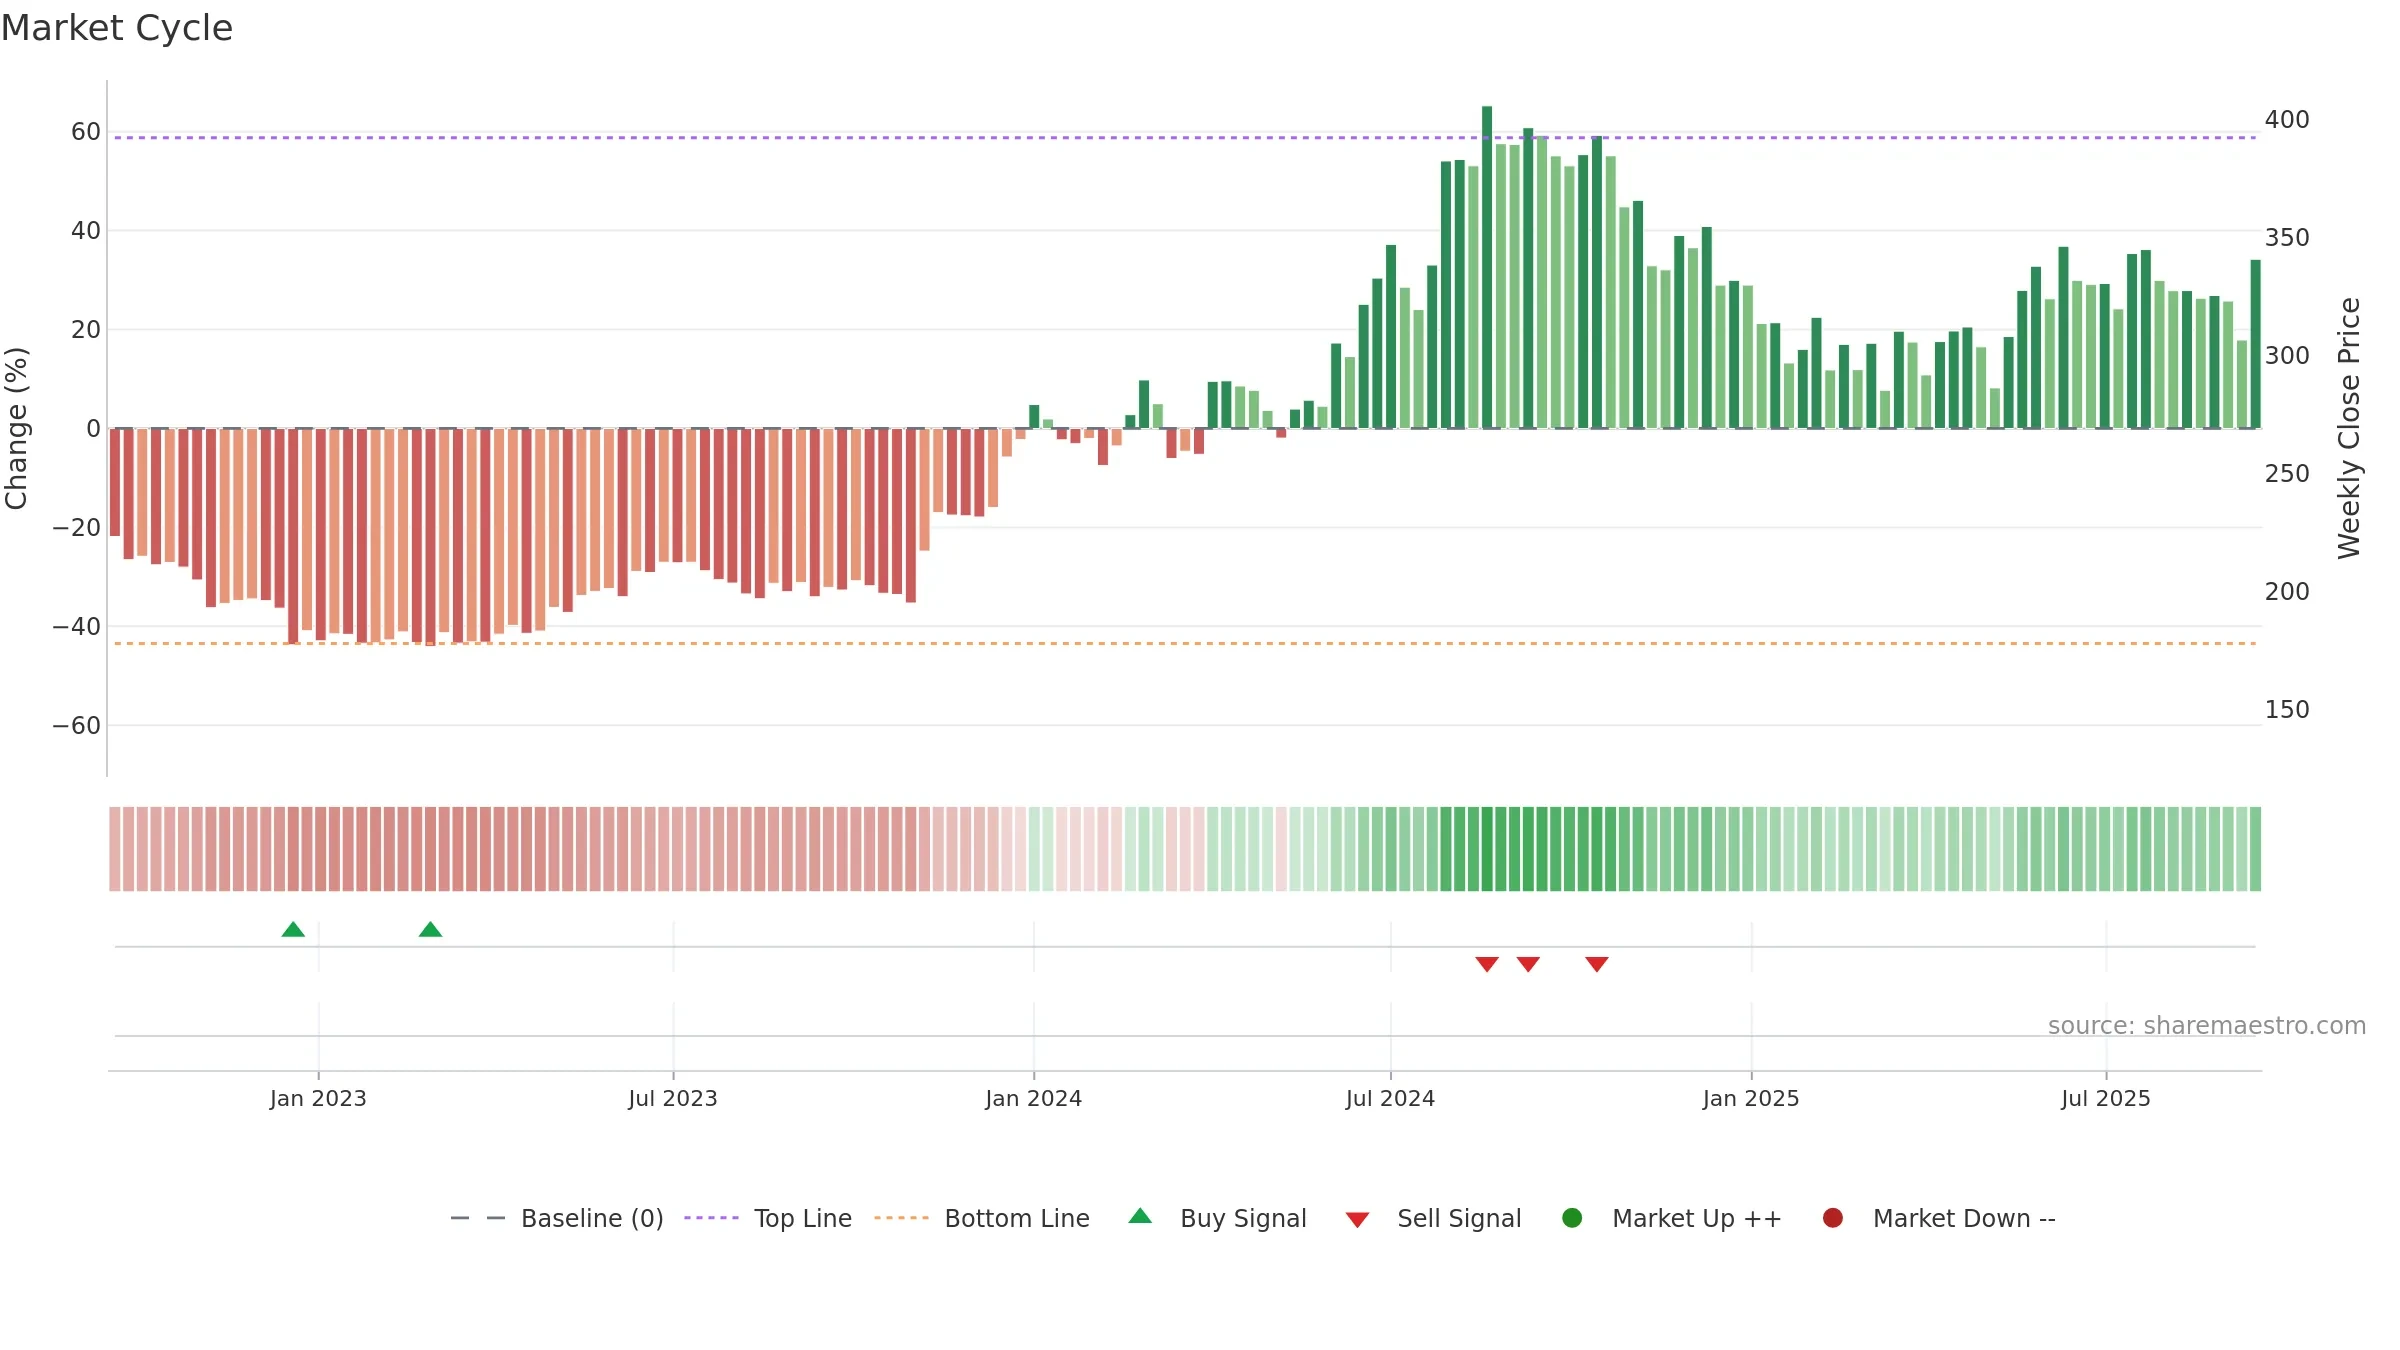
Task: Toggle the Baseline (0) legend entry
Action: pos(557,1218)
